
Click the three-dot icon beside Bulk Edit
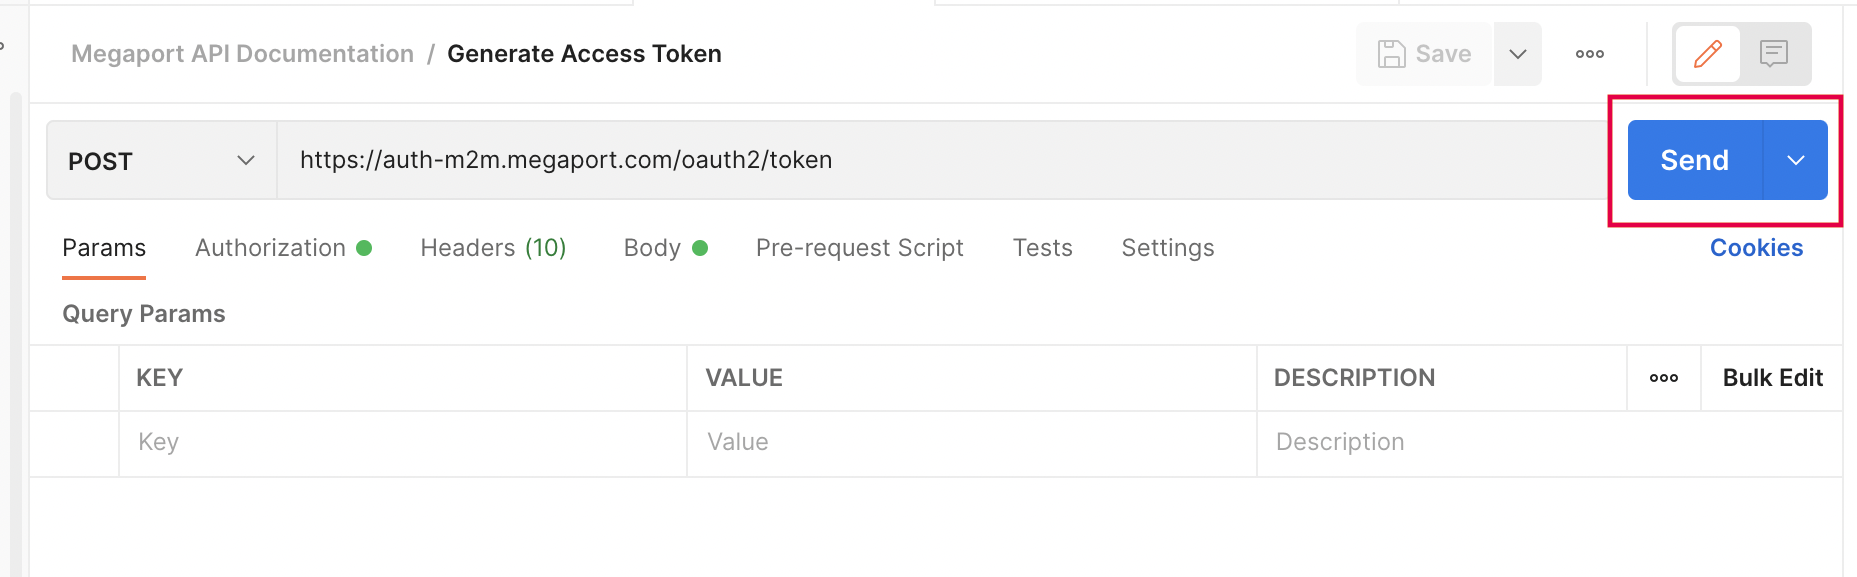click(x=1663, y=378)
